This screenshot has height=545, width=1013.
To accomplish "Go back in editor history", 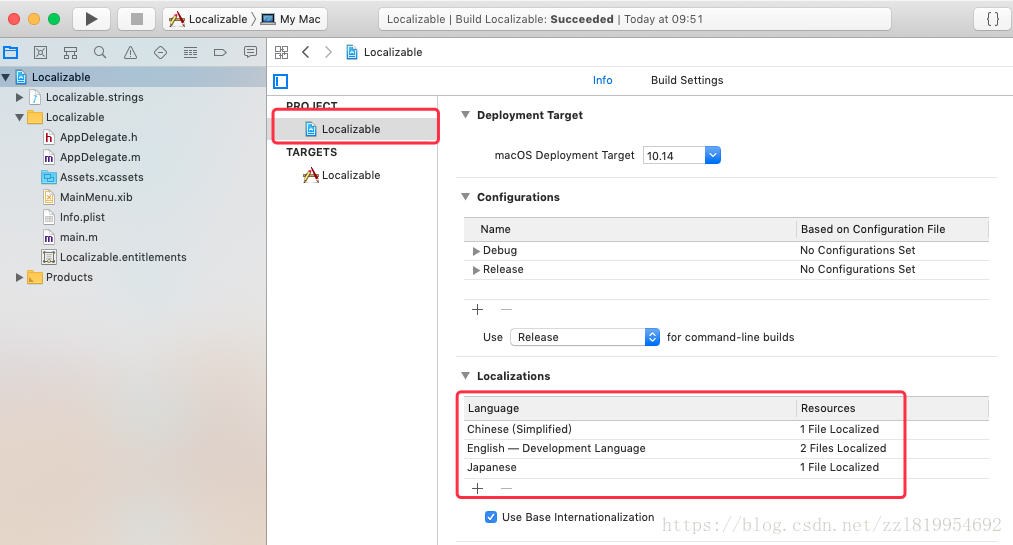I will pyautogui.click(x=306, y=52).
